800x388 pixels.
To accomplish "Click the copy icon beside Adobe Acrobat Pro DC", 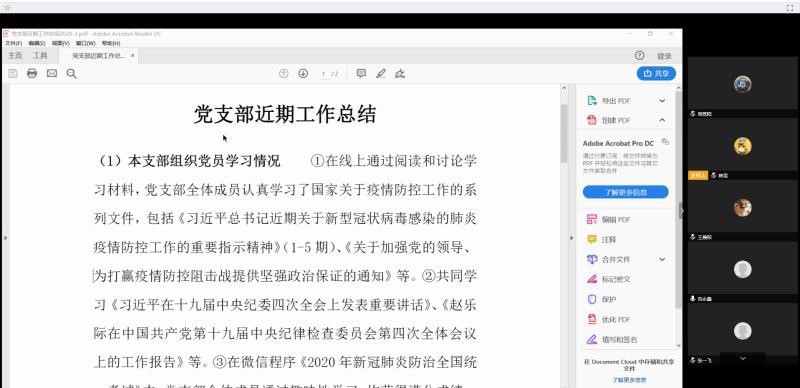I will tap(665, 141).
